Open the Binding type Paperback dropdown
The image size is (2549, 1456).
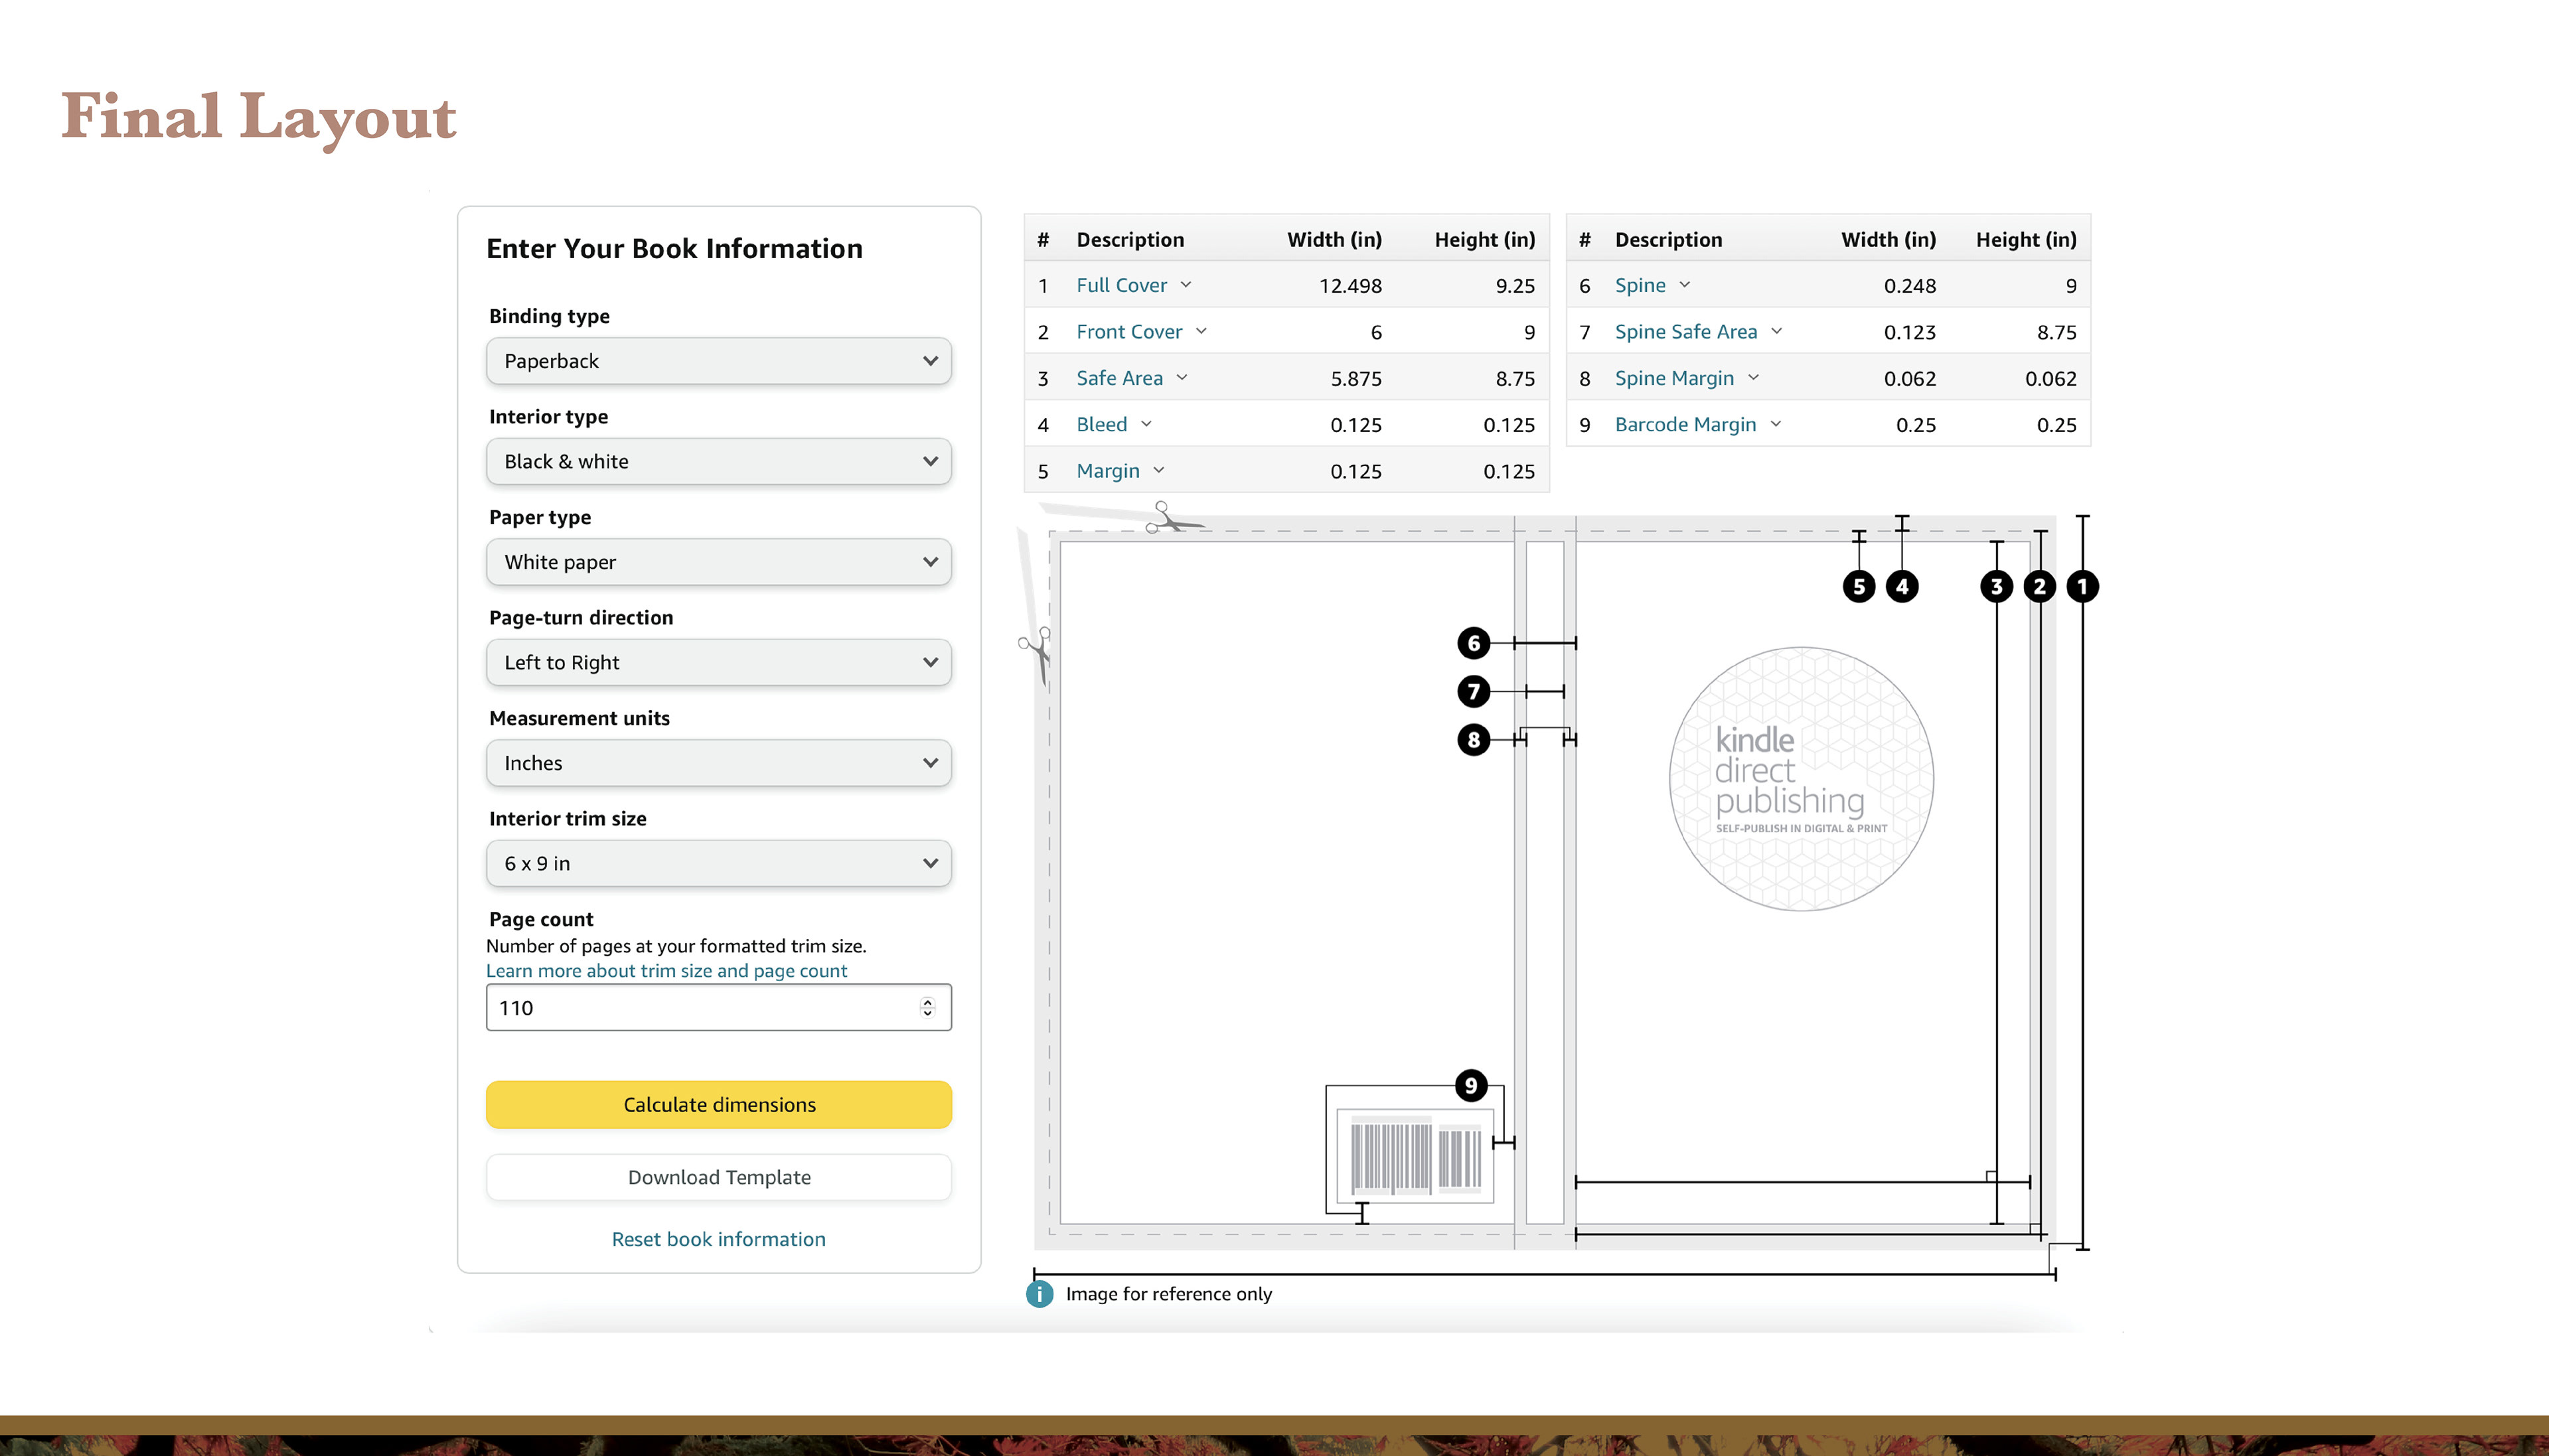pos(718,361)
